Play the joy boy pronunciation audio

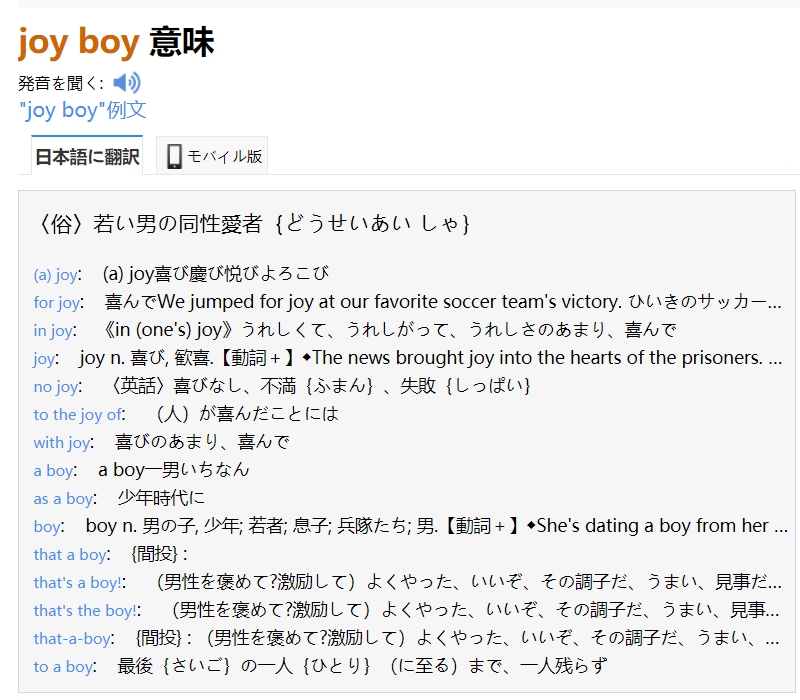(x=126, y=82)
